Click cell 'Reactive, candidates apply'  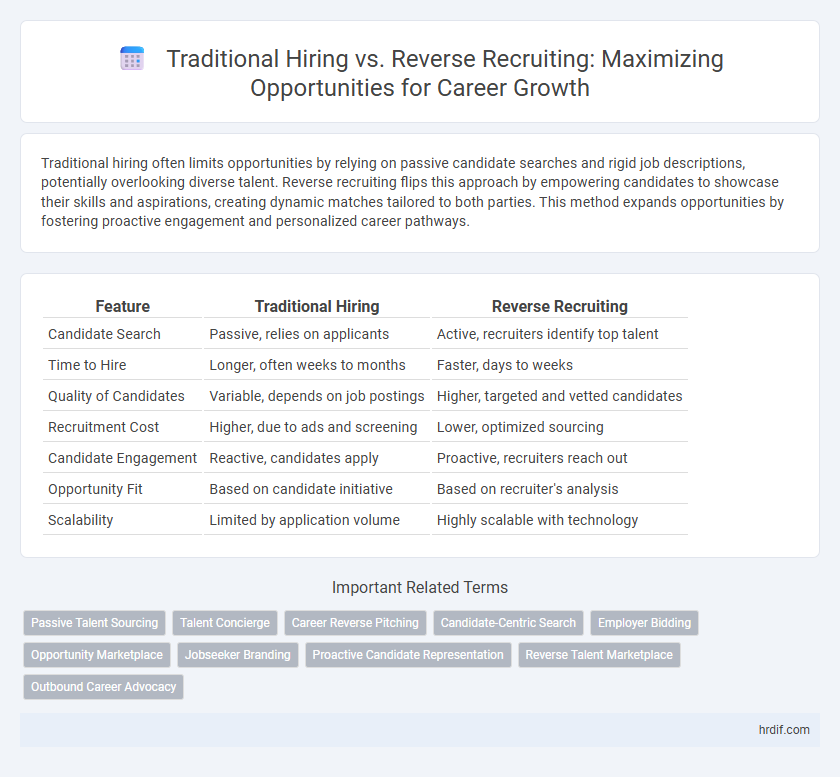coord(317,458)
